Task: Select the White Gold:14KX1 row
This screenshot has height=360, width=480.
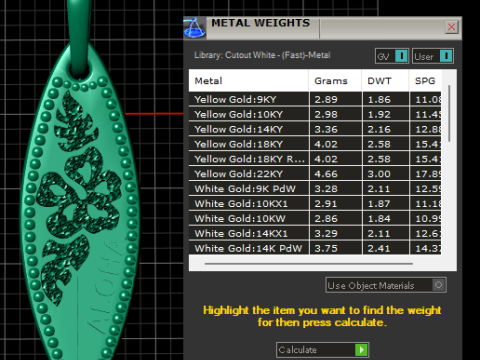Action: point(315,233)
